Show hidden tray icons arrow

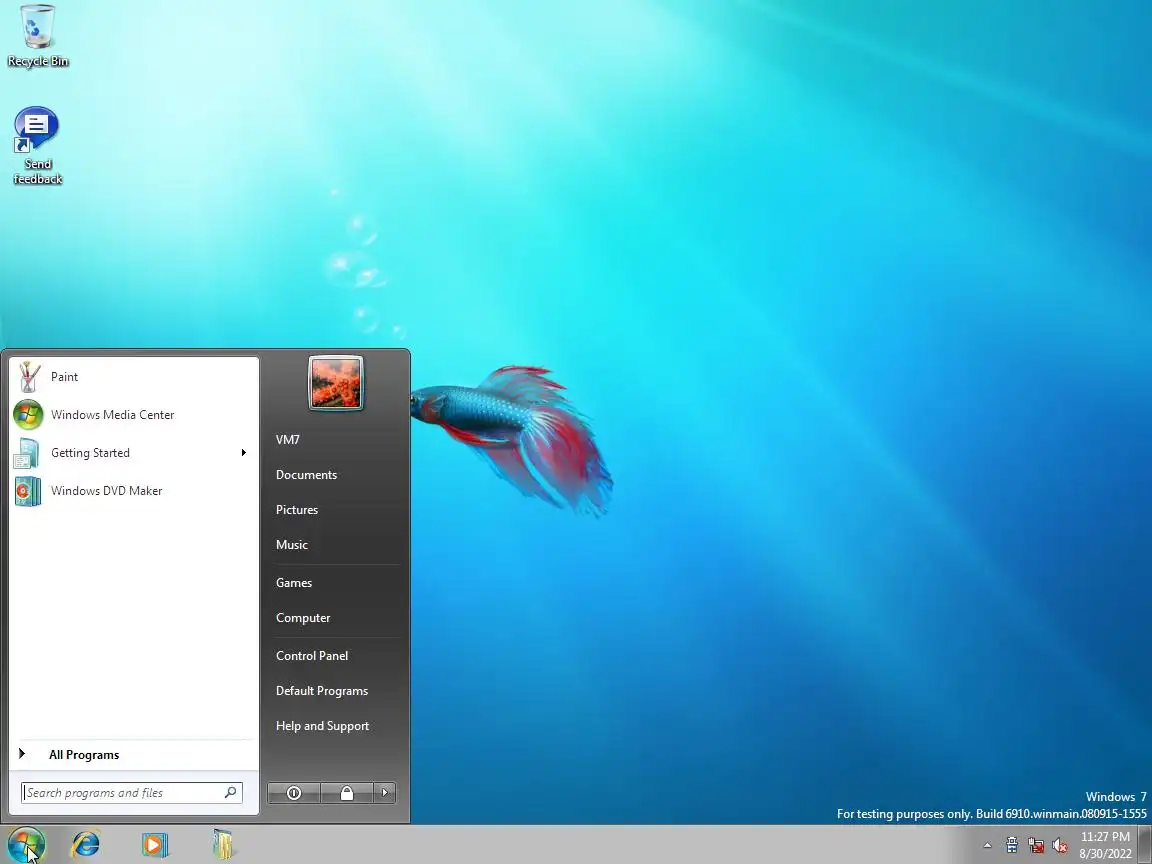[987, 846]
